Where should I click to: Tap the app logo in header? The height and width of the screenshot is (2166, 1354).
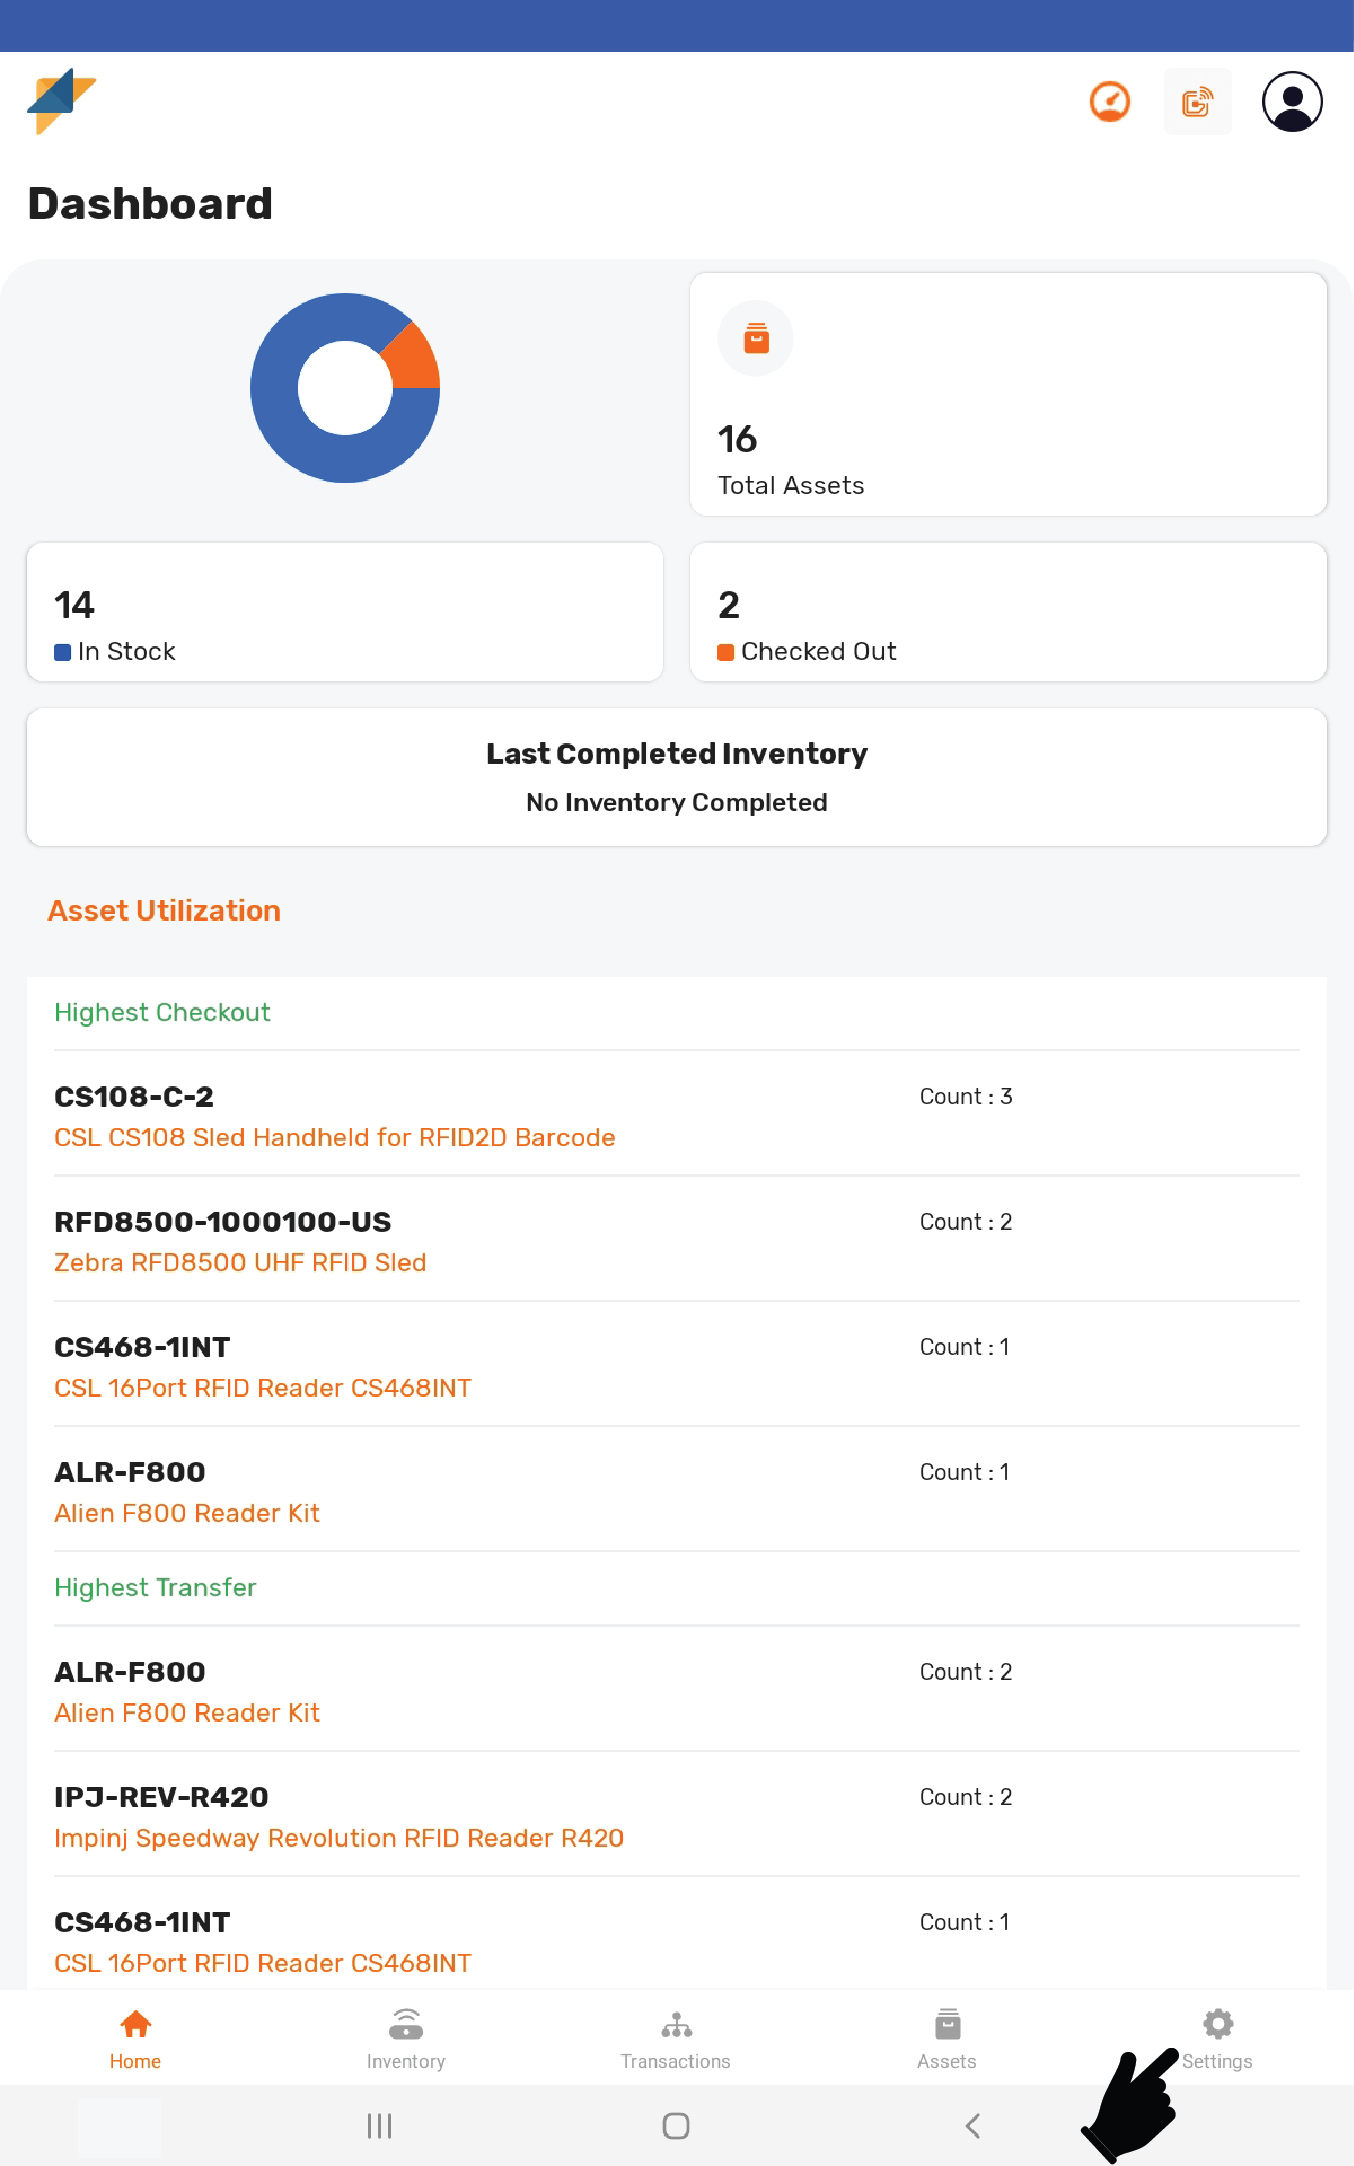coord(61,100)
